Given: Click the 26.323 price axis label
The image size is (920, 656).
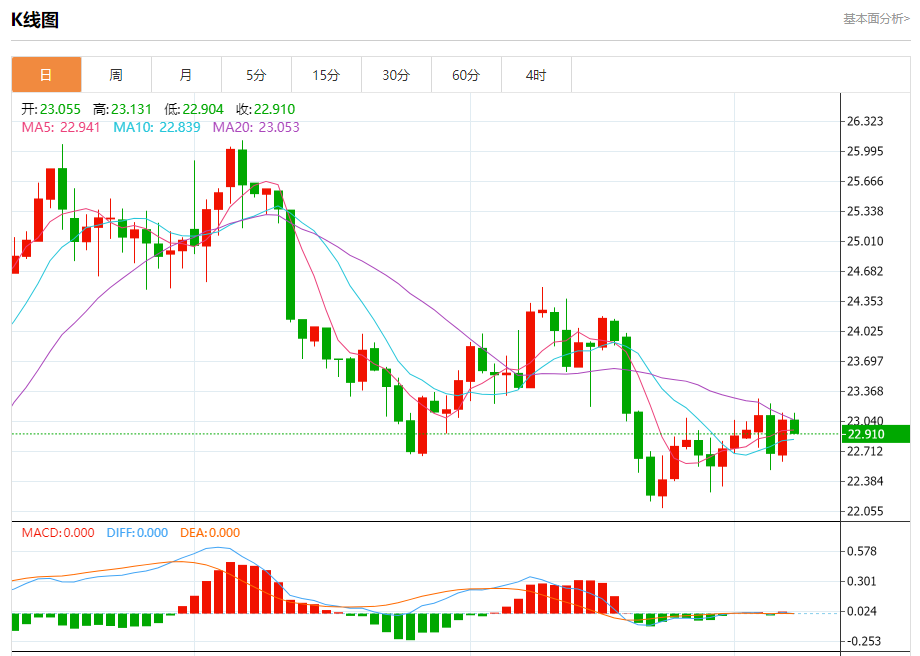Looking at the screenshot, I should click(x=865, y=121).
